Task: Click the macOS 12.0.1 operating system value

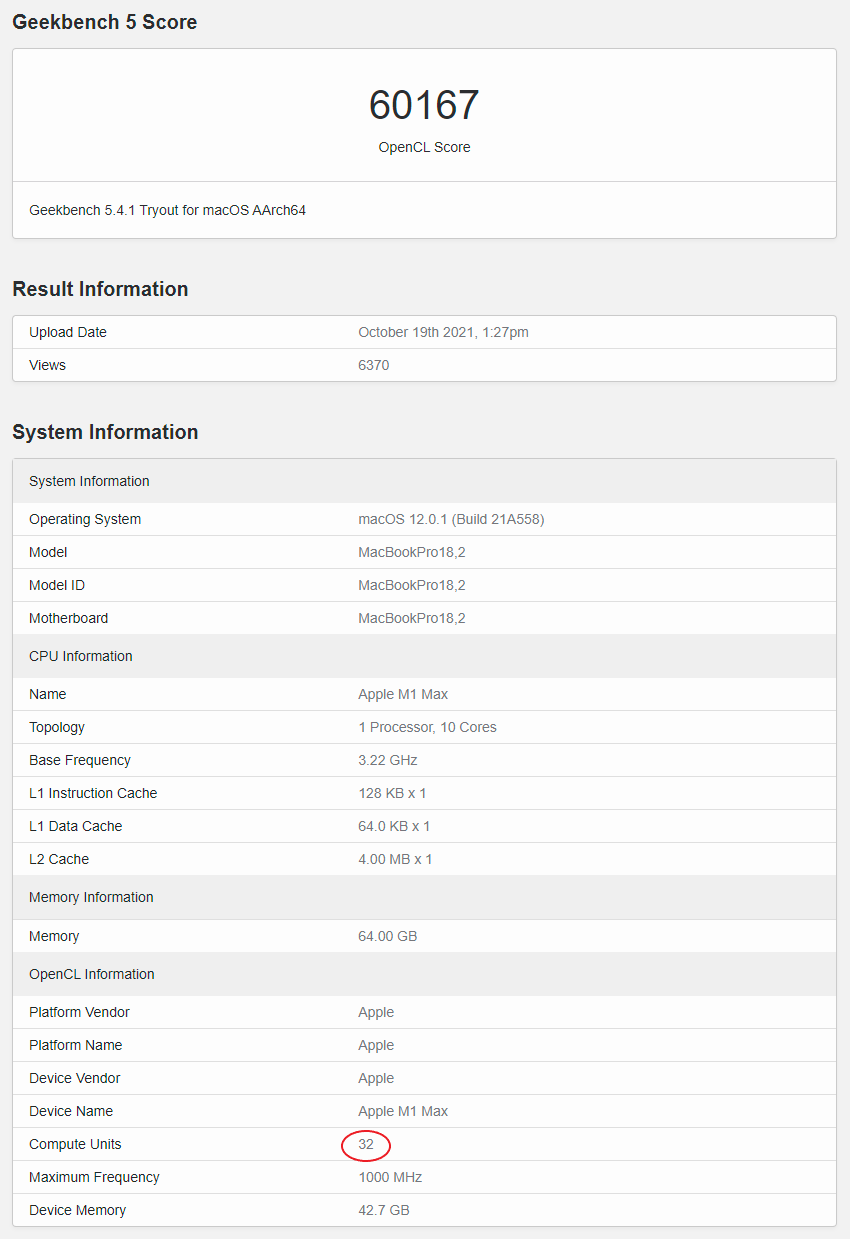Action: [x=451, y=519]
